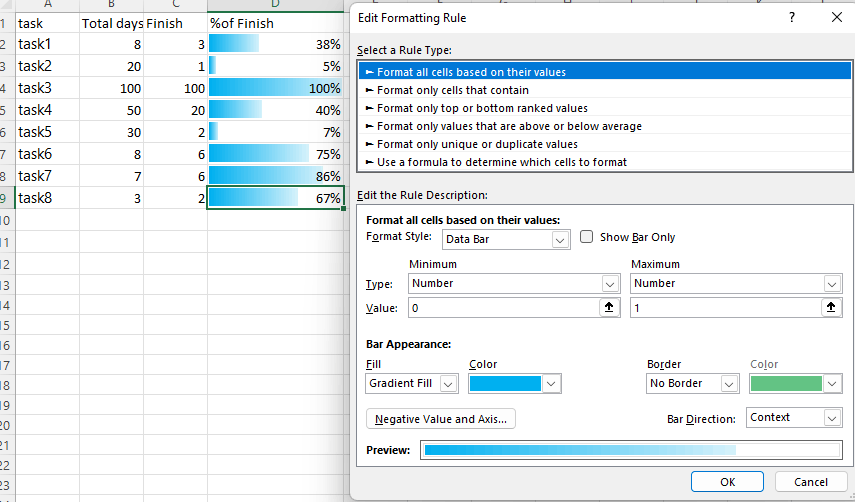855x502 pixels.
Task: Click the 'Total days' header cell
Action: pos(111,23)
